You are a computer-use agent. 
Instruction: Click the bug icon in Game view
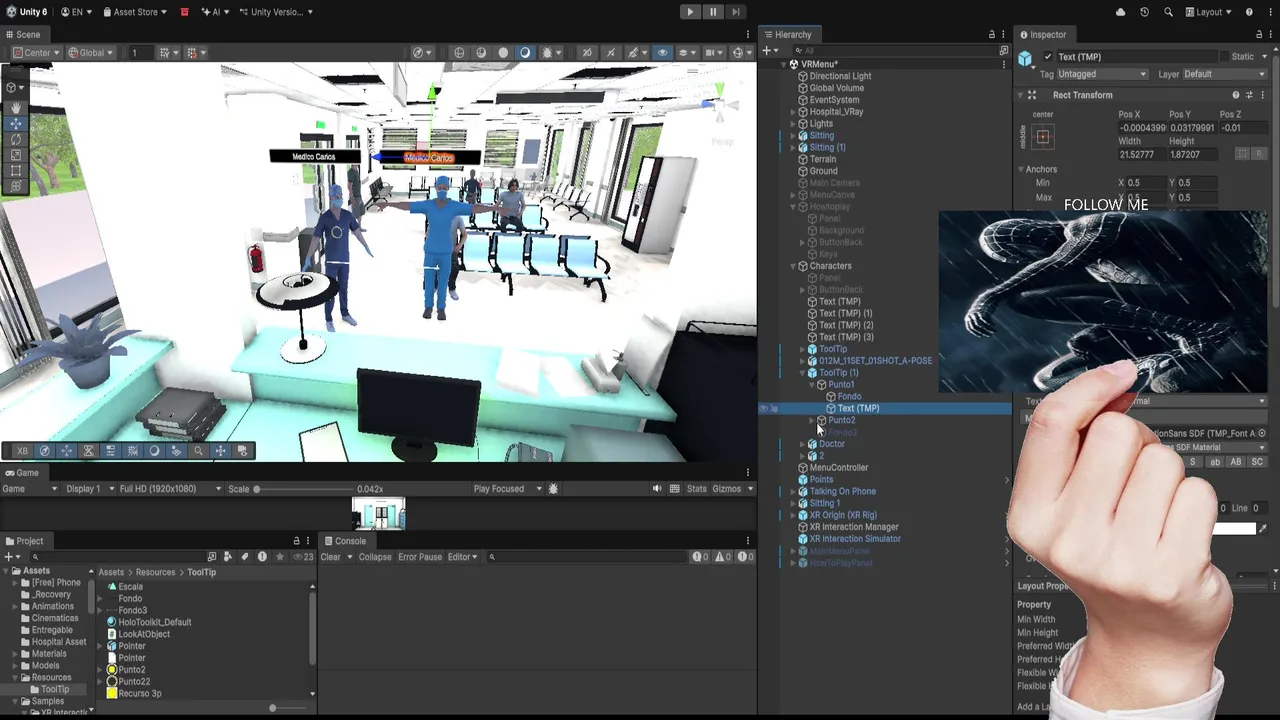click(553, 489)
